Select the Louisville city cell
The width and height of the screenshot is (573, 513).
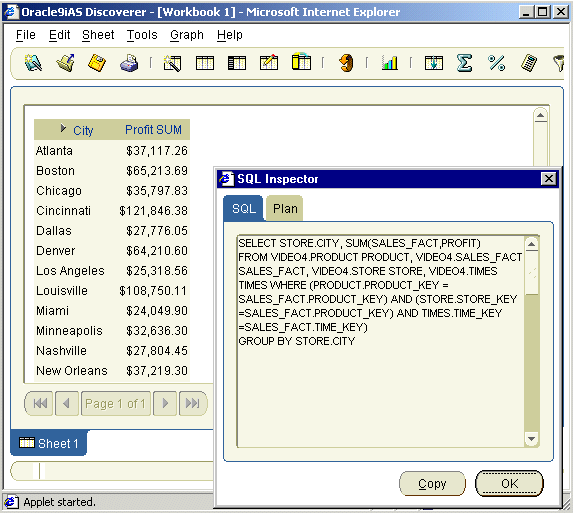tap(62, 290)
